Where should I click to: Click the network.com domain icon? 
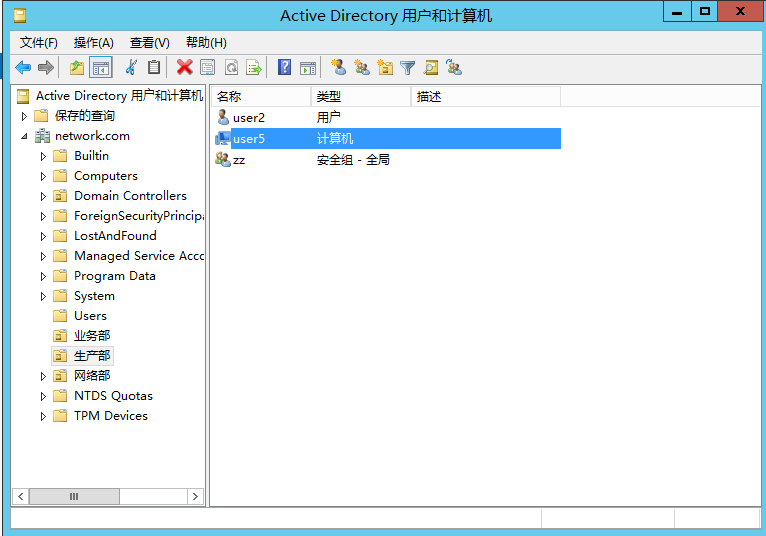43,136
